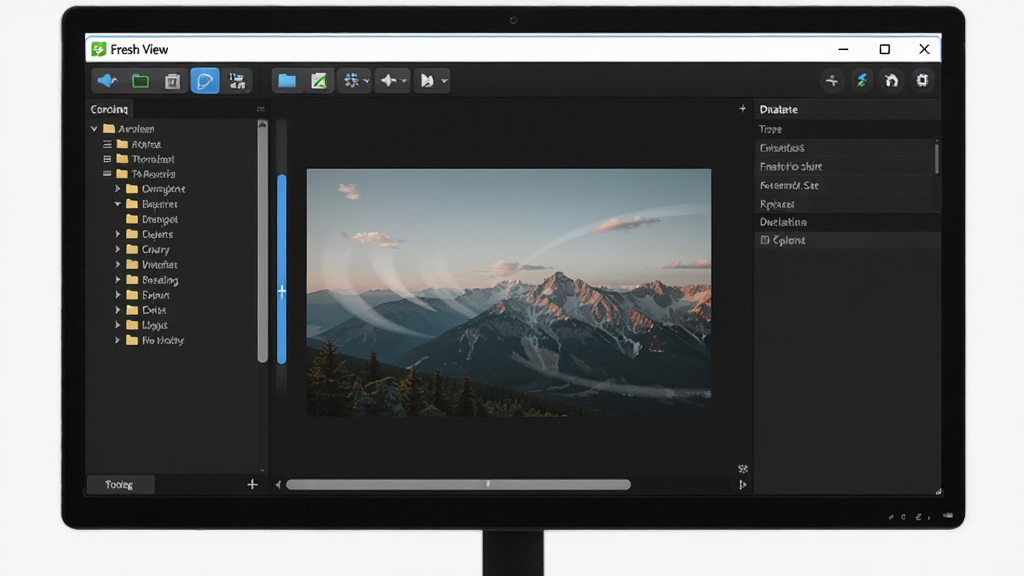Open the settings gear in the top-right toolbar
The image size is (1024, 576).
click(922, 80)
